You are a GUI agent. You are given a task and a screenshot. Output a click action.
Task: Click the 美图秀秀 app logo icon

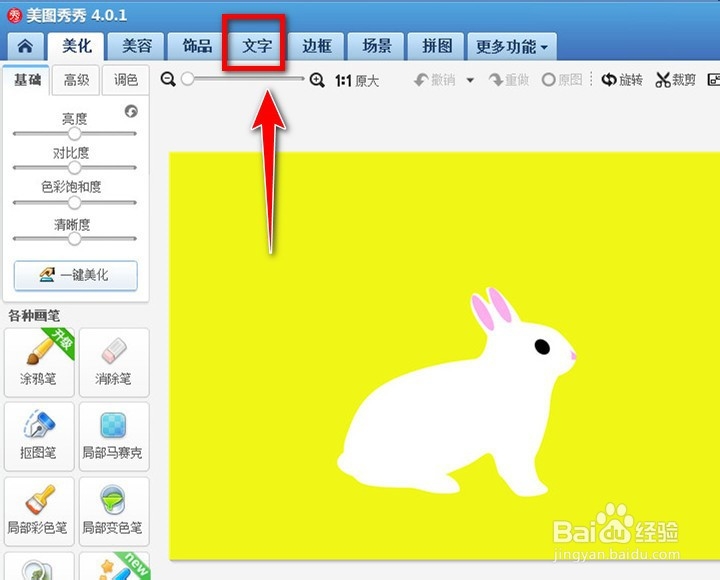point(15,16)
